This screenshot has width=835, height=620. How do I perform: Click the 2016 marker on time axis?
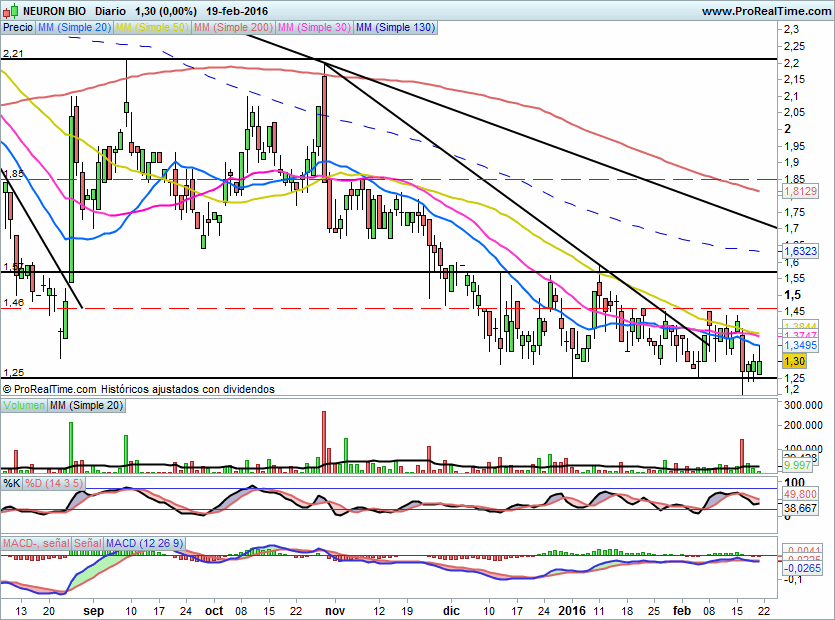pos(572,610)
